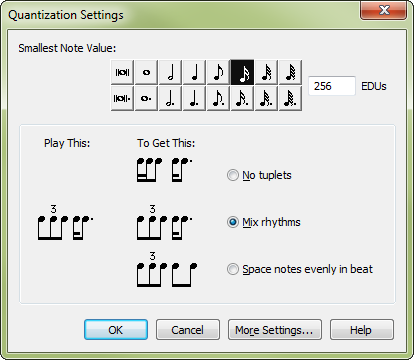The height and width of the screenshot is (360, 414).
Task: Select the highlighted sixteenth note value
Action: click(x=242, y=72)
